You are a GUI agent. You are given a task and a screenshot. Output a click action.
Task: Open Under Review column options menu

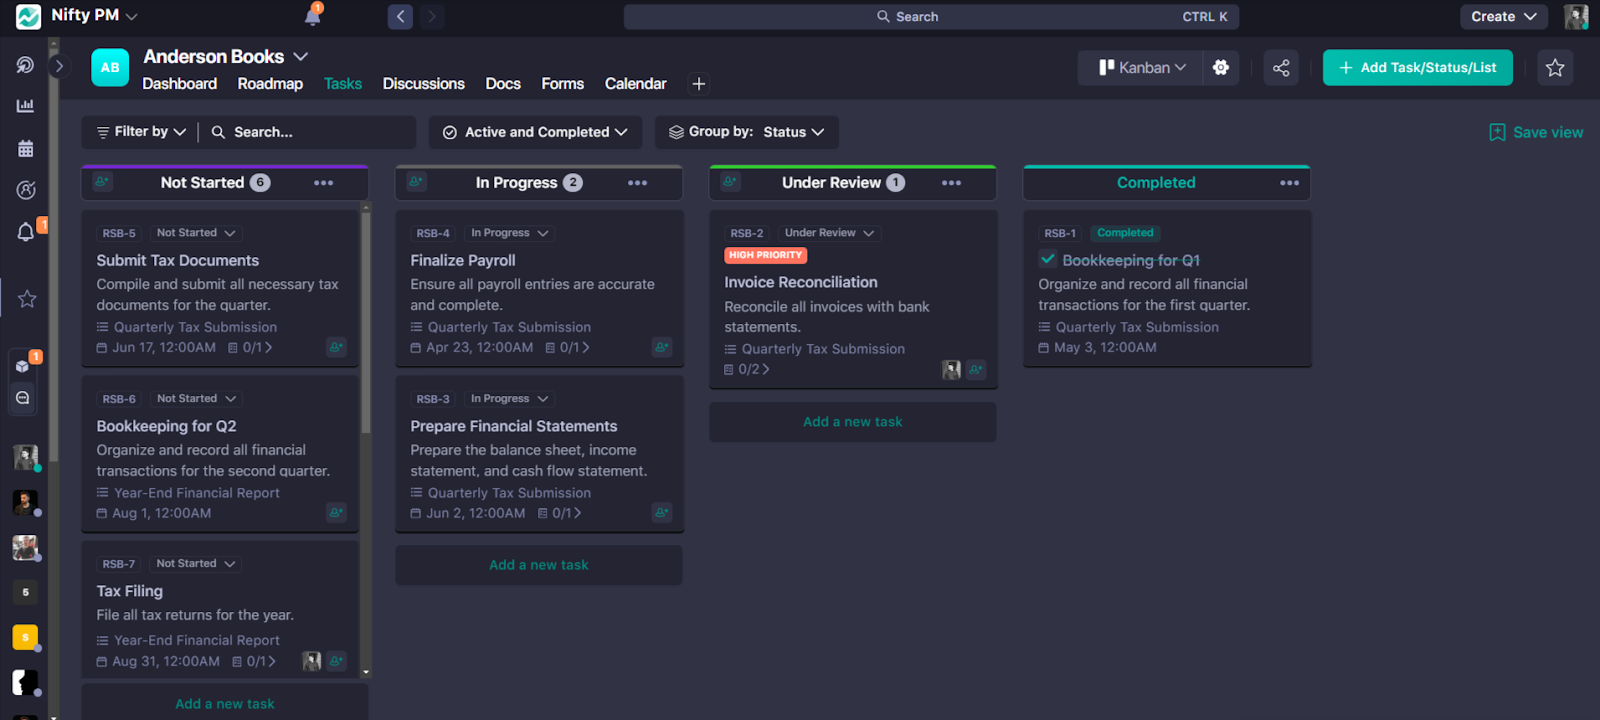pos(952,183)
